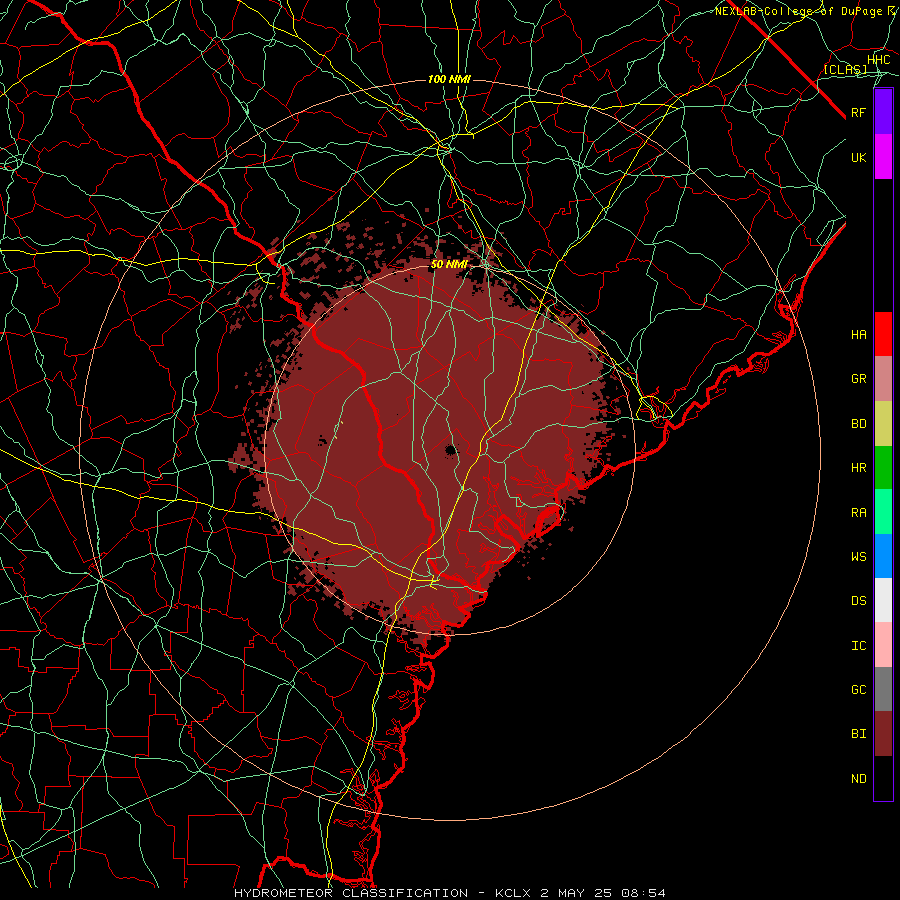Click the 08:54 timestamp
Image resolution: width=900 pixels, height=900 pixels.
[x=642, y=893]
